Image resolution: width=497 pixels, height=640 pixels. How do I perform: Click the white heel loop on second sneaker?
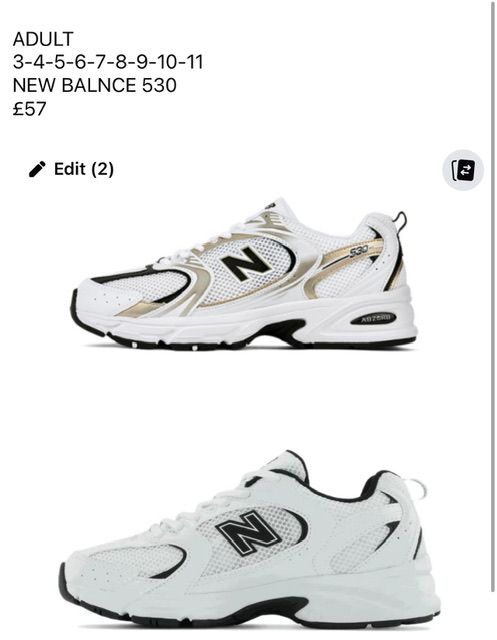point(416,489)
